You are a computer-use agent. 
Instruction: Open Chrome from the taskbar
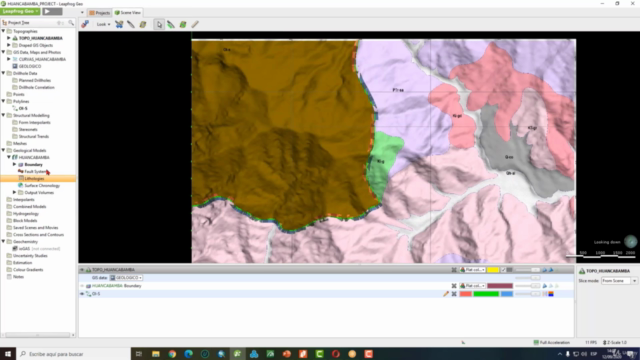(x=172, y=354)
